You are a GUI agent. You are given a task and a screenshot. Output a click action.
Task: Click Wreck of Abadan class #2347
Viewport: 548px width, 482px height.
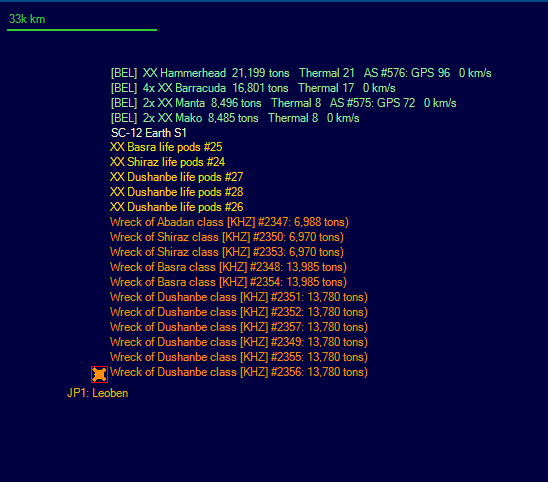pos(229,222)
